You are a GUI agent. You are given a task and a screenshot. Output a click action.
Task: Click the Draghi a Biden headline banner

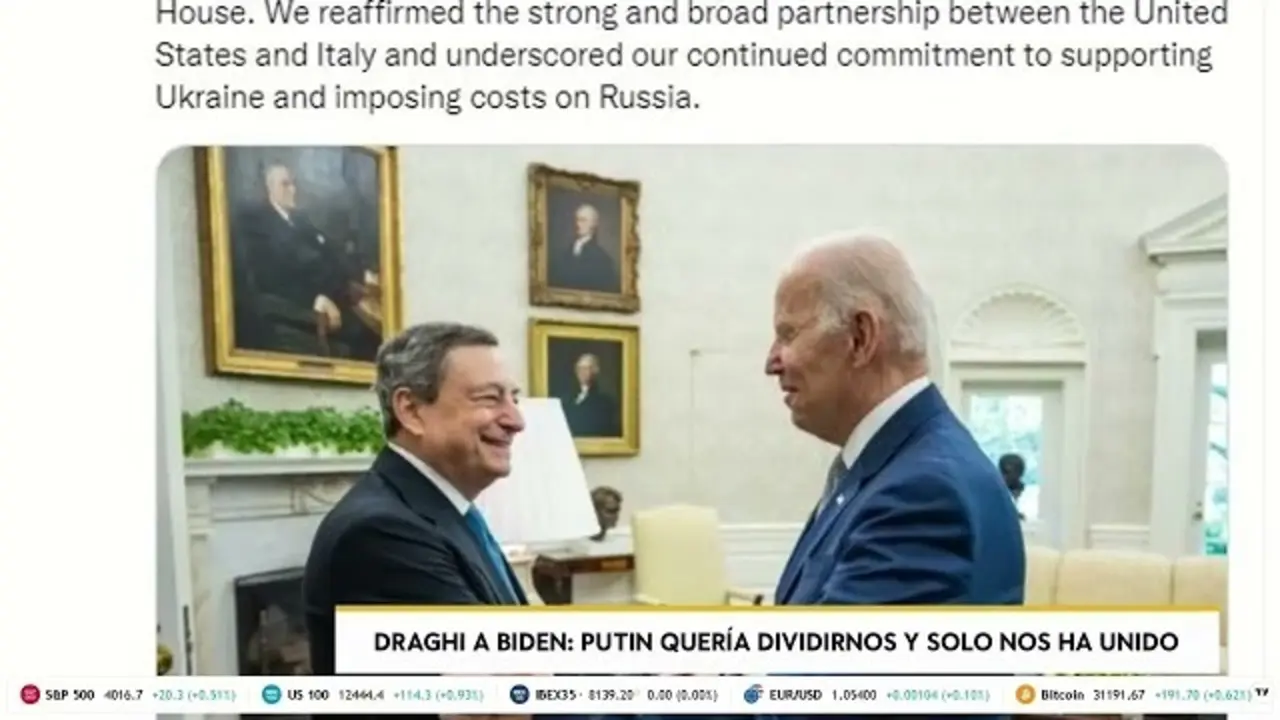coord(777,641)
